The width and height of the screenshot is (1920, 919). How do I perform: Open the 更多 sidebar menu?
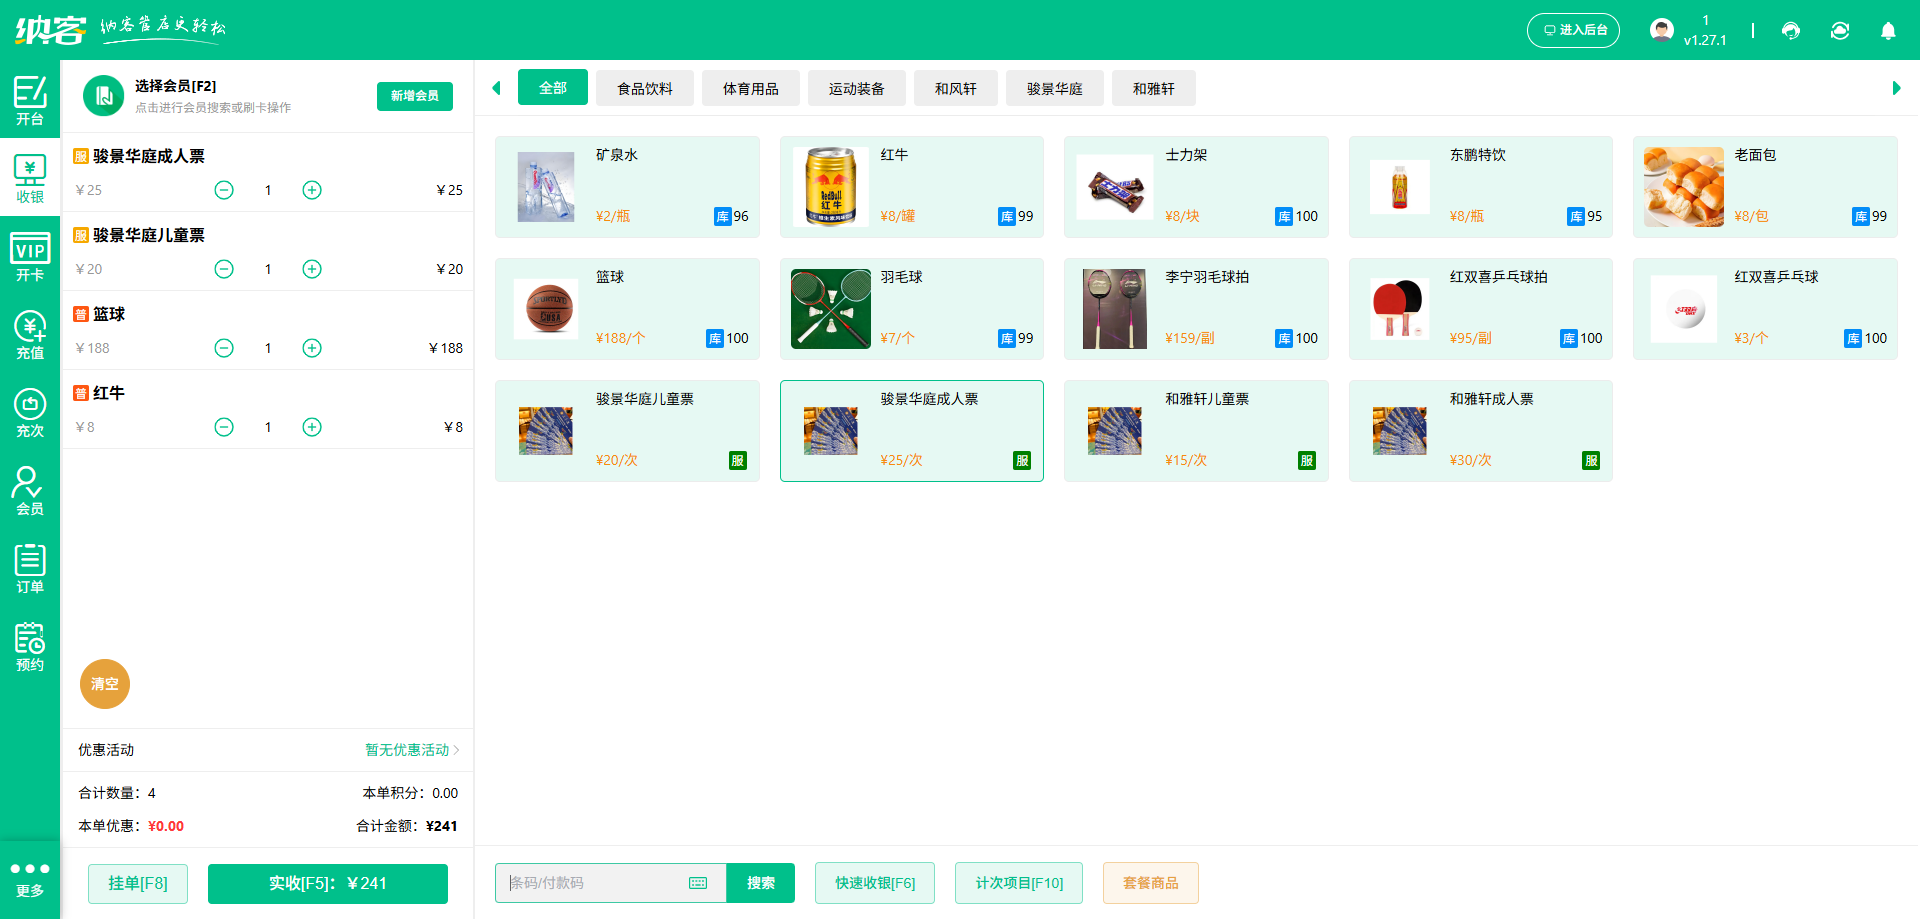click(30, 878)
